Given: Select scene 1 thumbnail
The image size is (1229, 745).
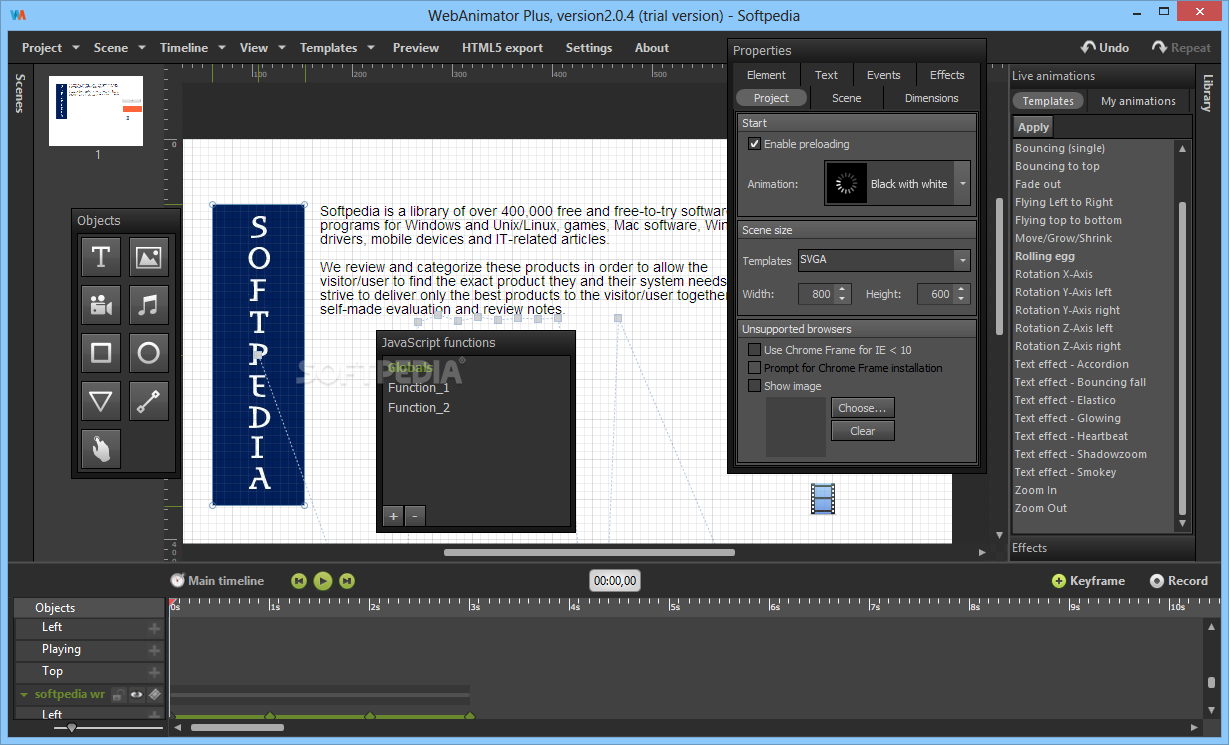Looking at the screenshot, I should 96,111.
